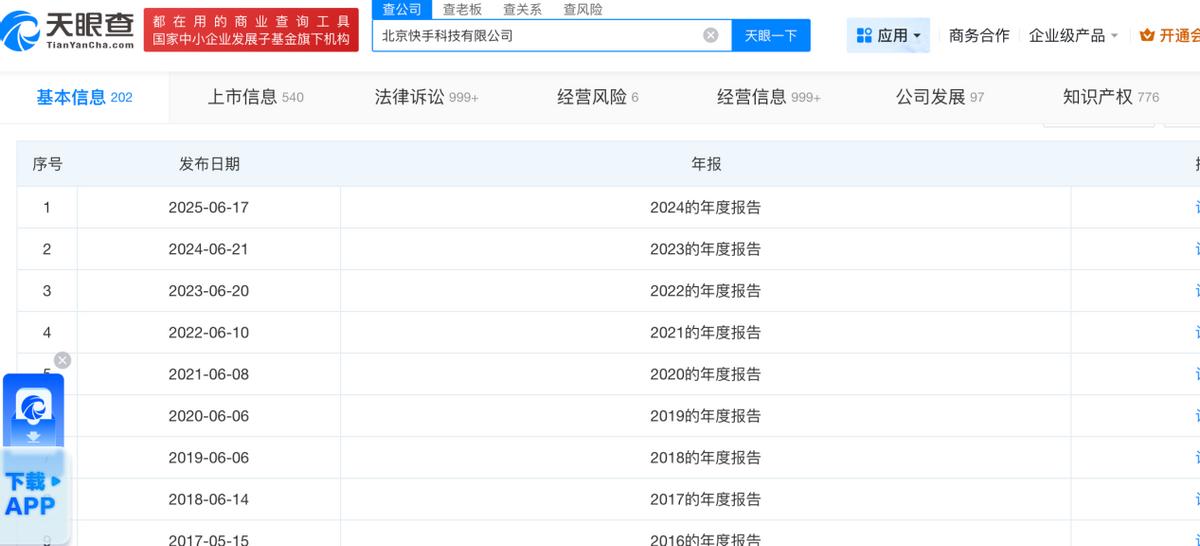Open the 上市信息 tab
Image resolution: width=1200 pixels, height=546 pixels.
click(255, 97)
